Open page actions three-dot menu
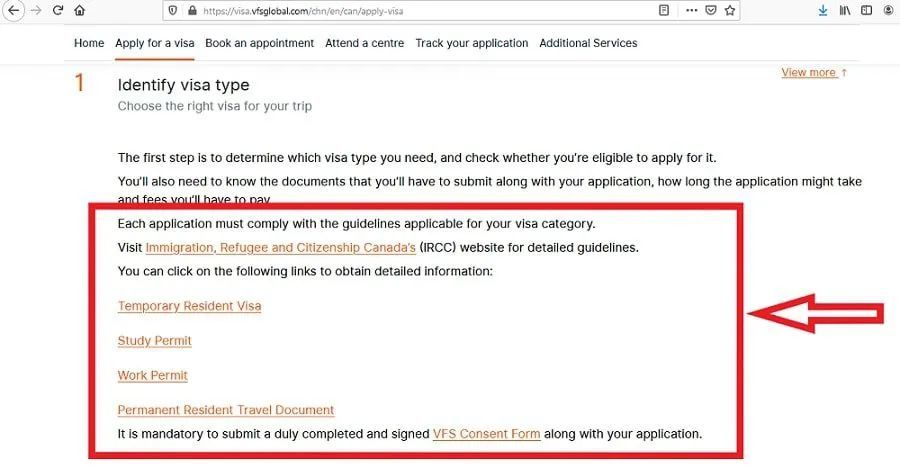 coord(689,11)
